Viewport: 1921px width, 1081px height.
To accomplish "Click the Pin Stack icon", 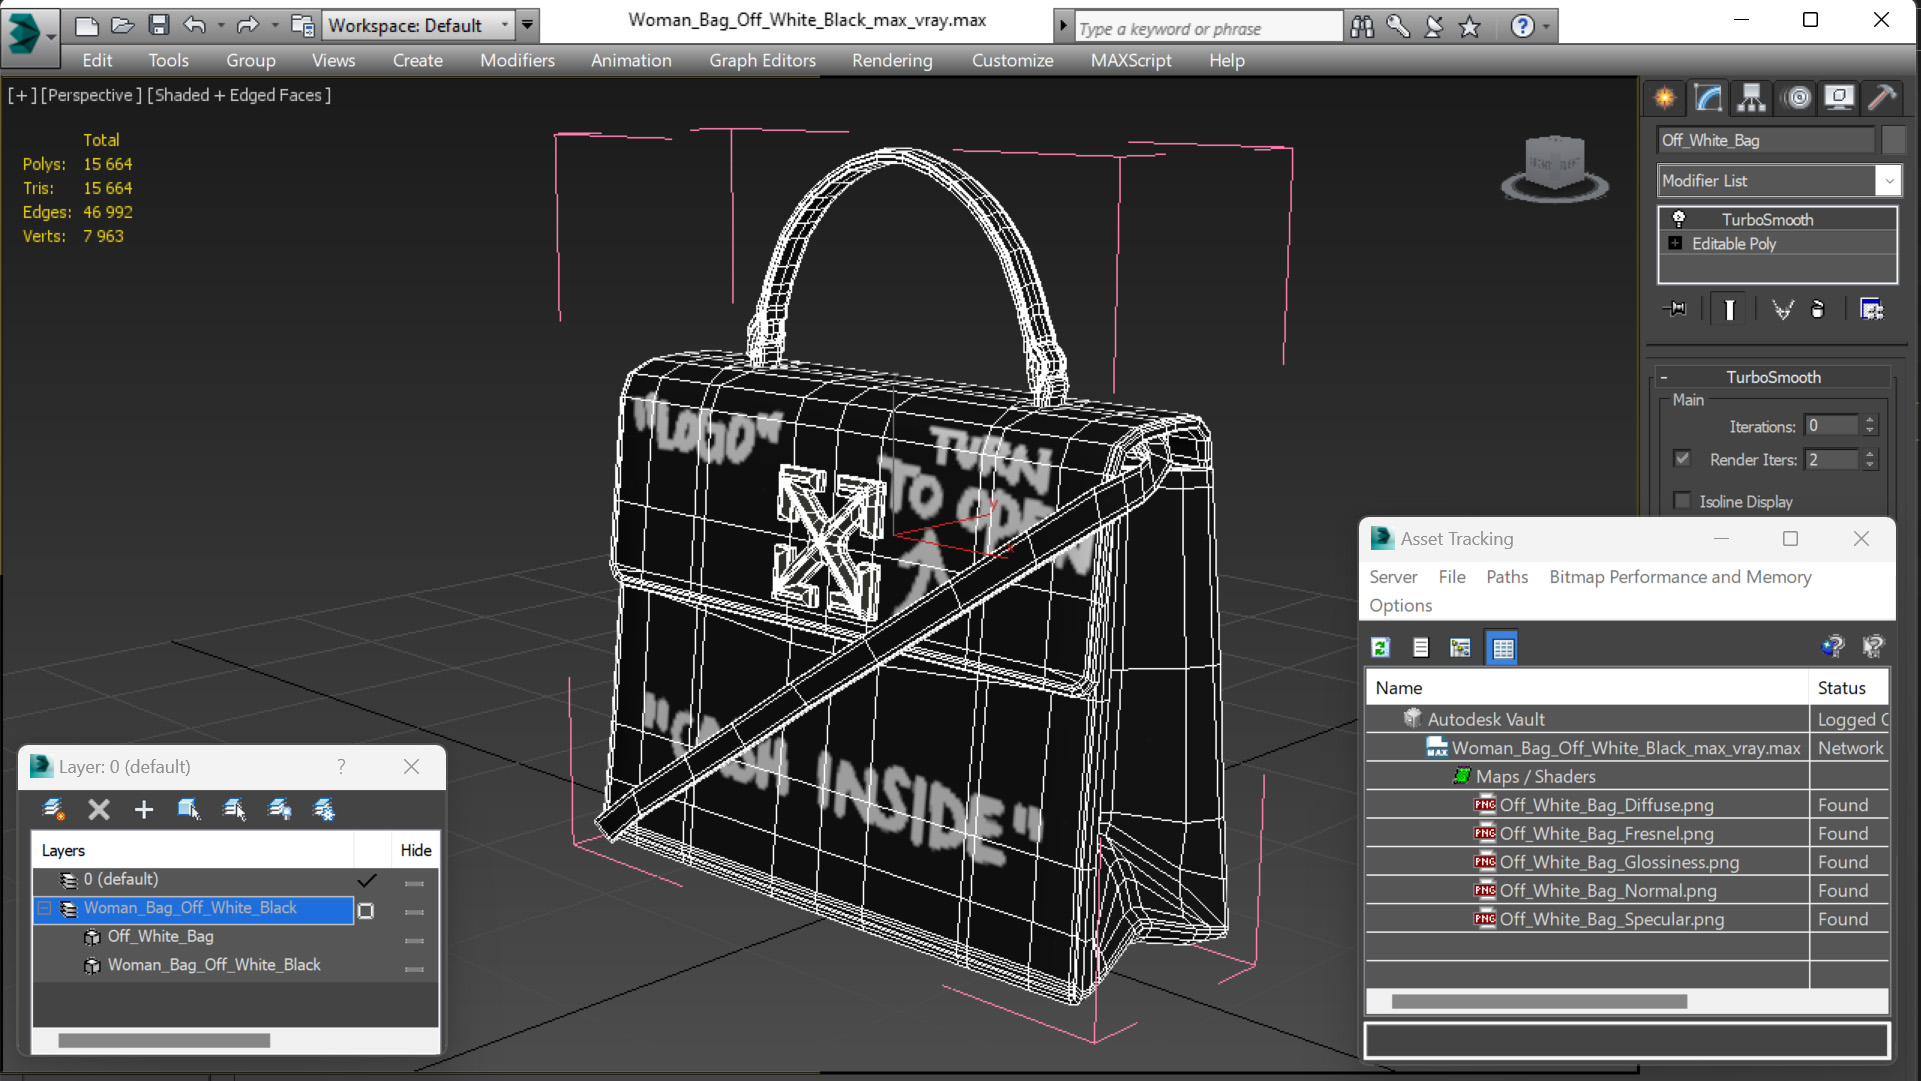I will click(1674, 309).
